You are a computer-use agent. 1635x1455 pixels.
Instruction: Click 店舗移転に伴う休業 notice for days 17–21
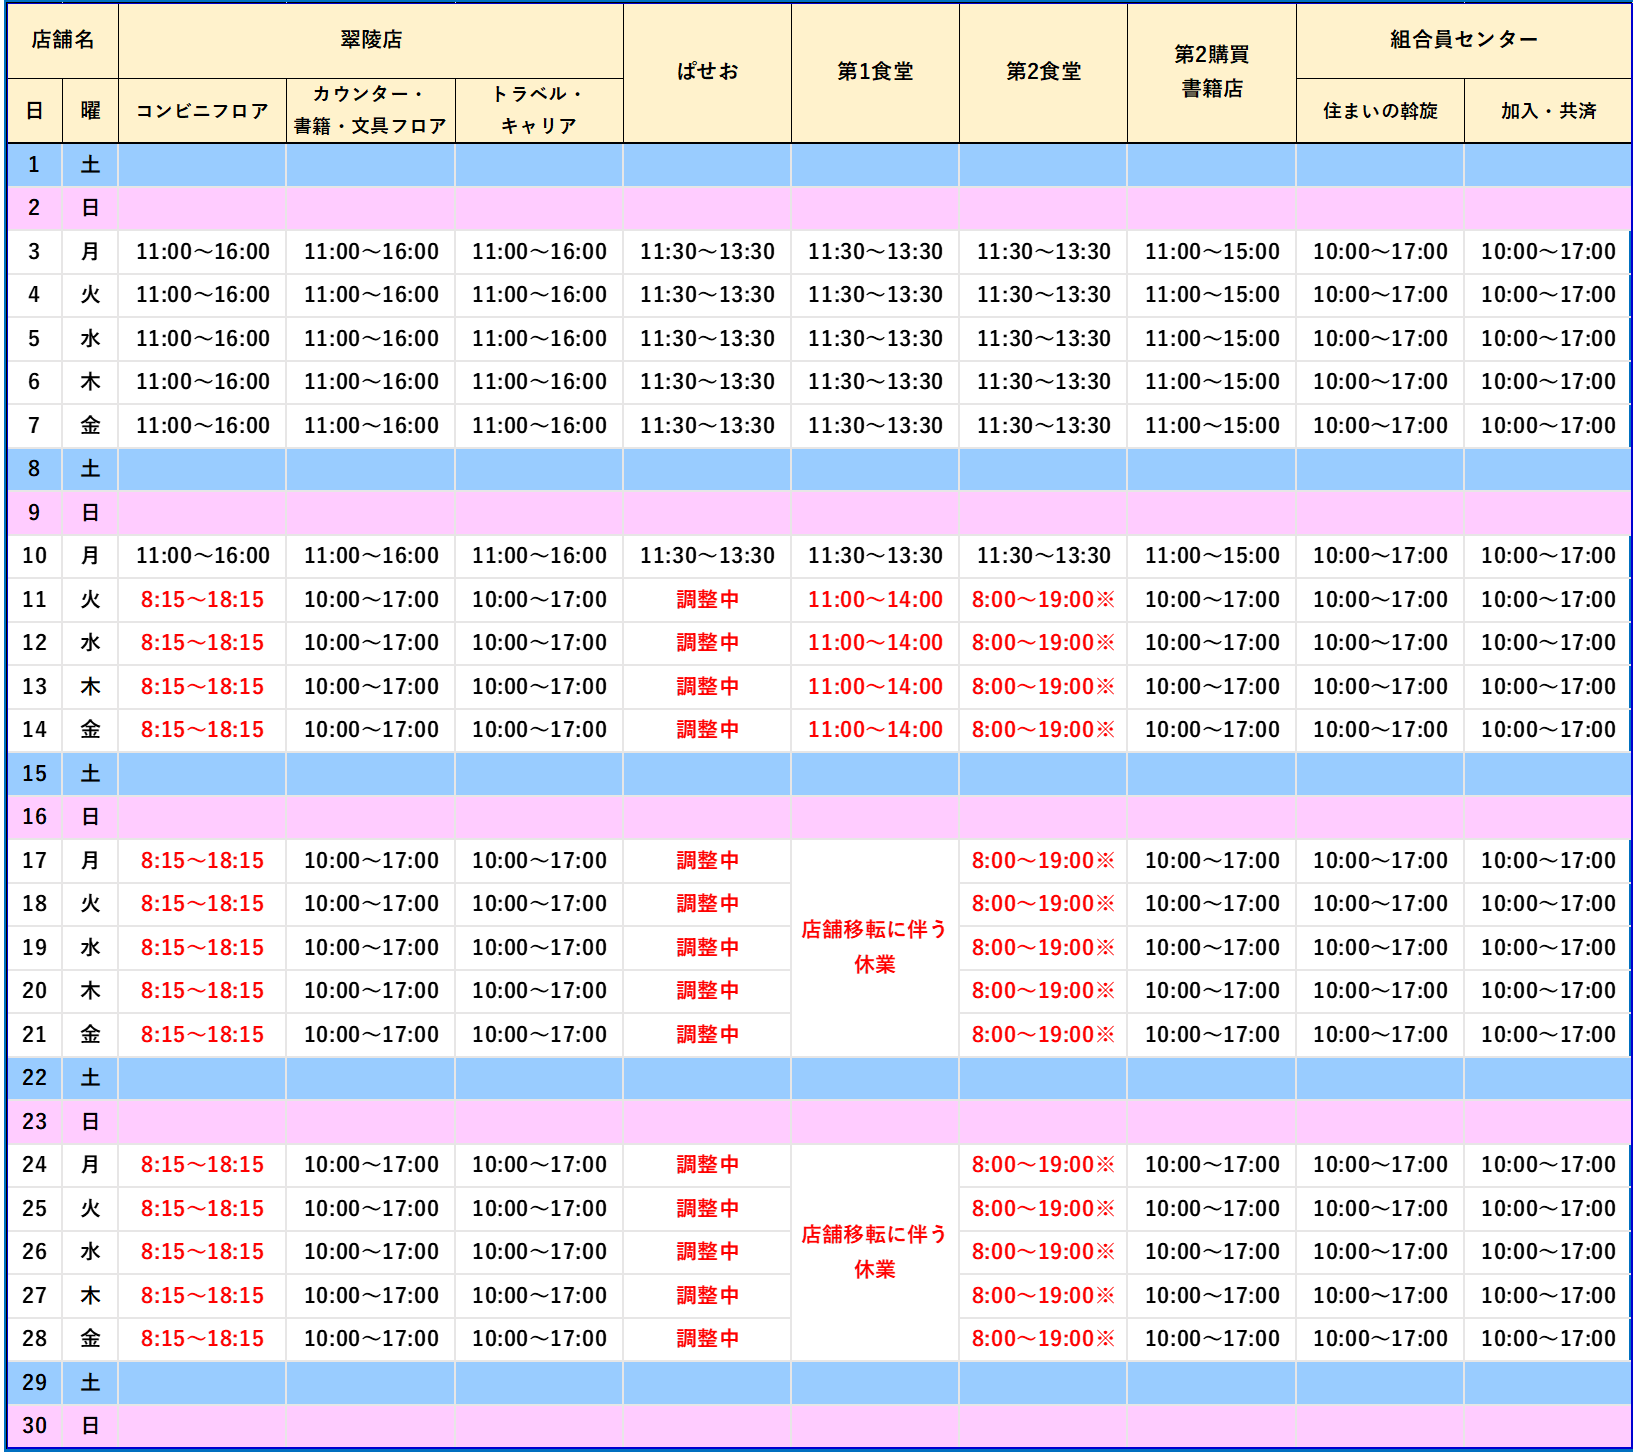875,947
